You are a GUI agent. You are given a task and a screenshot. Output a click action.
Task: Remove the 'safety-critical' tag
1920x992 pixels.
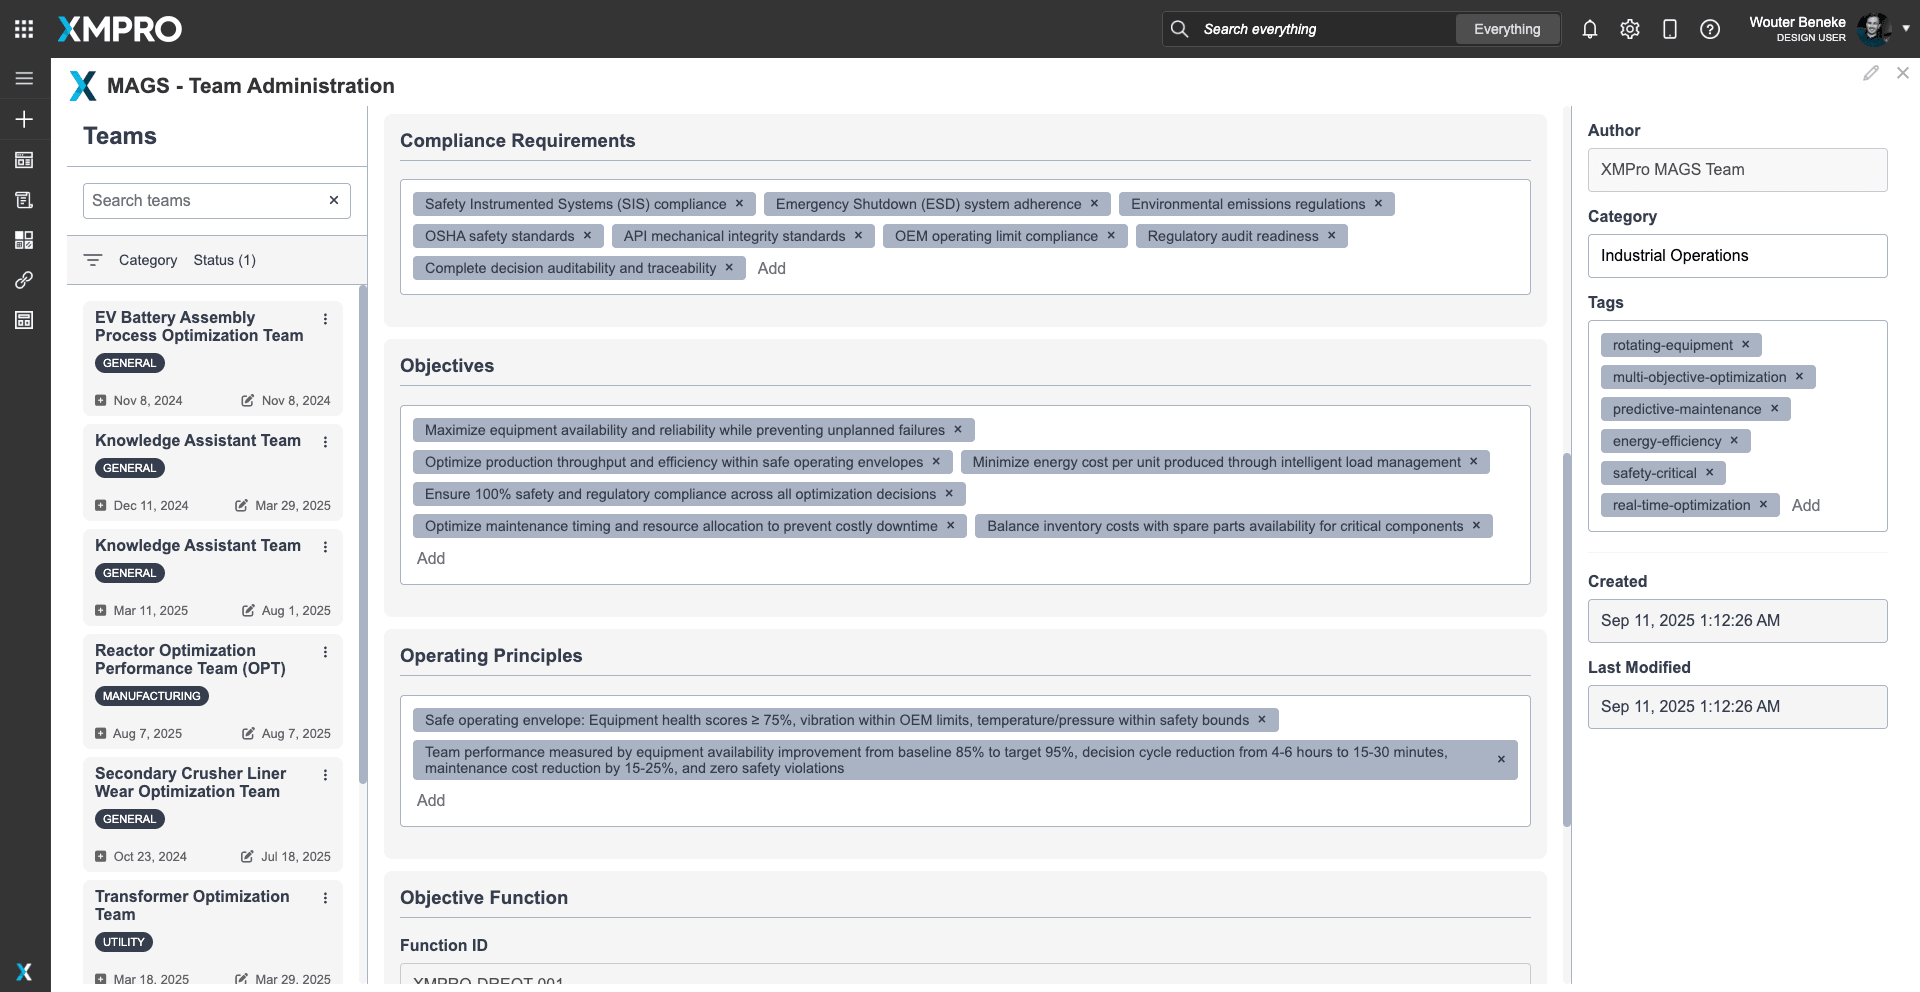1709,473
